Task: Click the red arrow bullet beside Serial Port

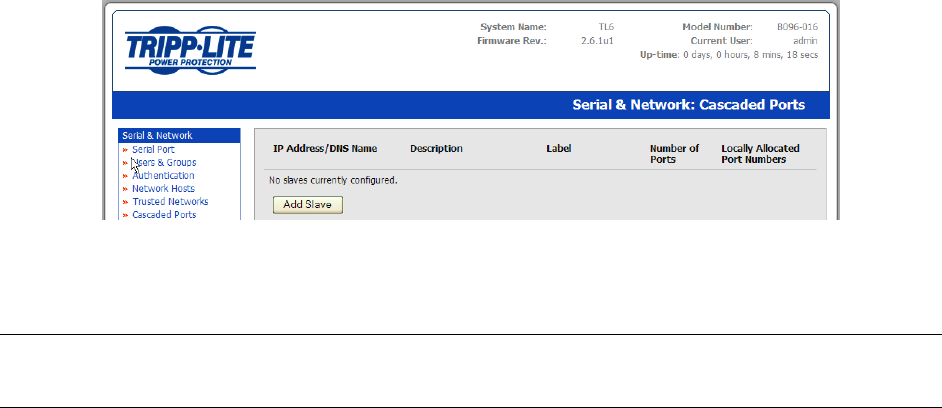Action: pos(126,150)
